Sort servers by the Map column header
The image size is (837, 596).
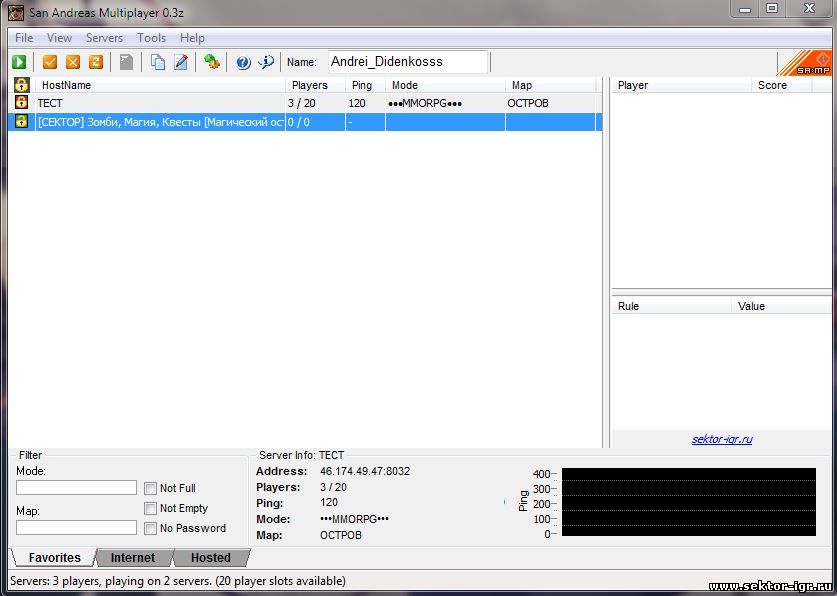click(550, 85)
